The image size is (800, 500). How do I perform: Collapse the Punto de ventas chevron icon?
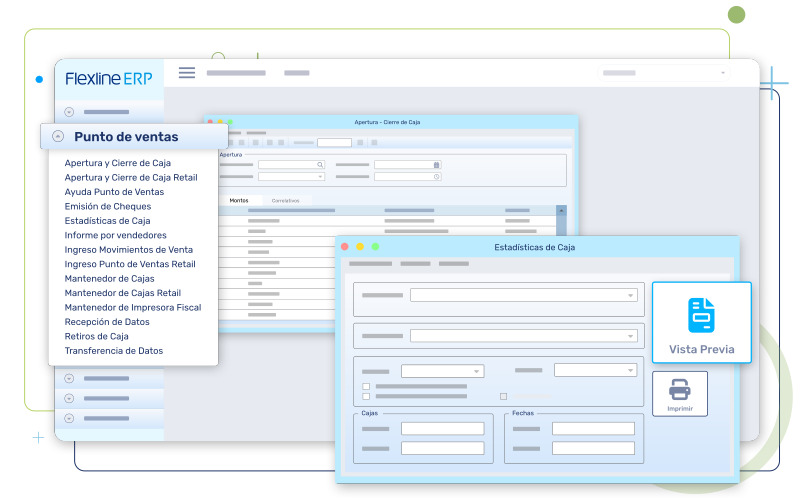pyautogui.click(x=58, y=137)
